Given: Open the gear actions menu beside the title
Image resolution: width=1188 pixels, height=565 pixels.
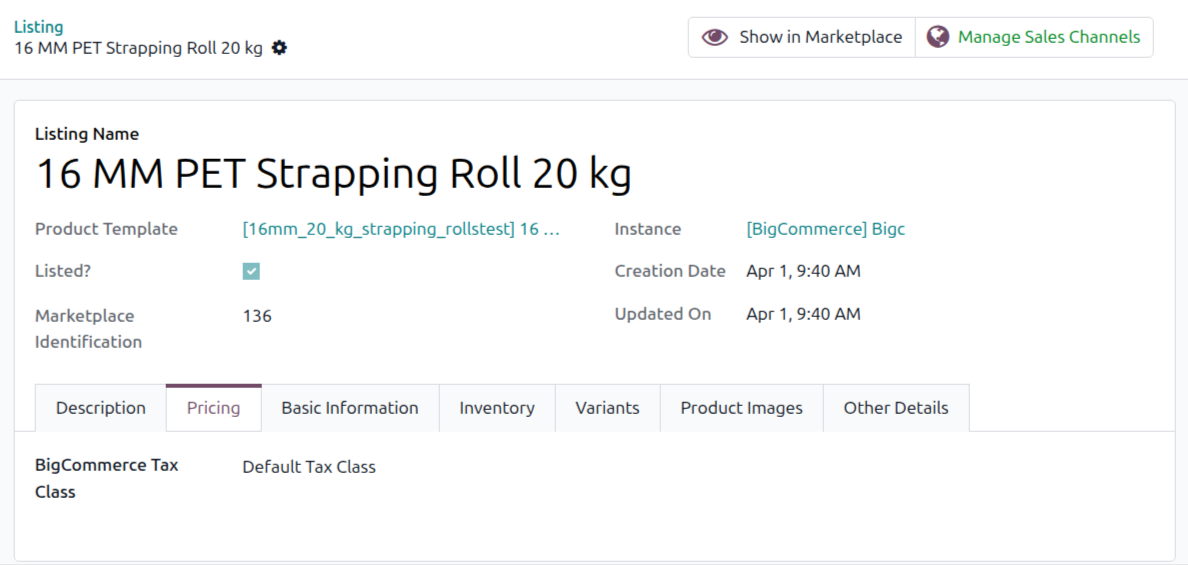Looking at the screenshot, I should pyautogui.click(x=280, y=48).
